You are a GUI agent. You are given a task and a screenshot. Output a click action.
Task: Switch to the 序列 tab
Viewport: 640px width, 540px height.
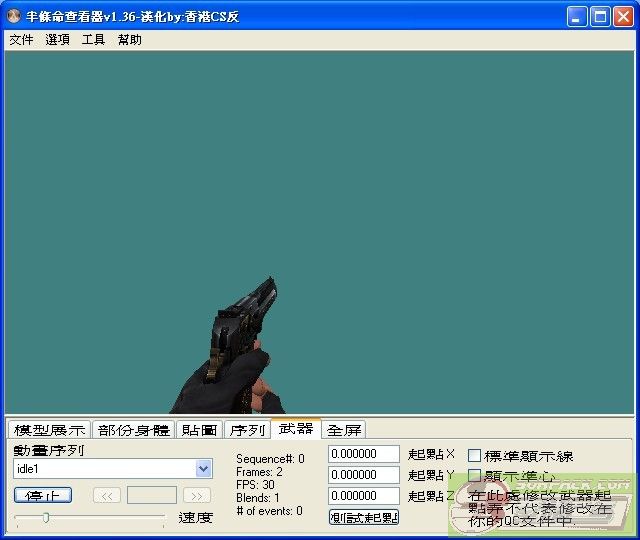point(247,430)
